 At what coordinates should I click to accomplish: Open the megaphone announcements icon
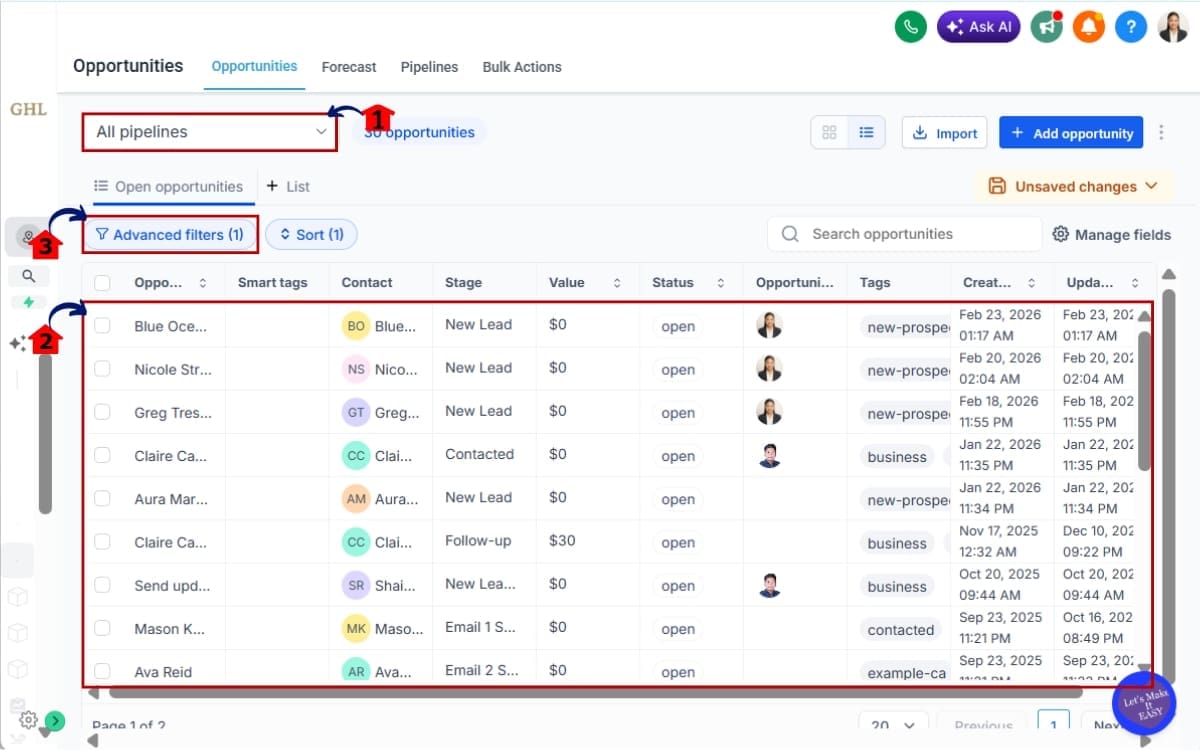1047,27
